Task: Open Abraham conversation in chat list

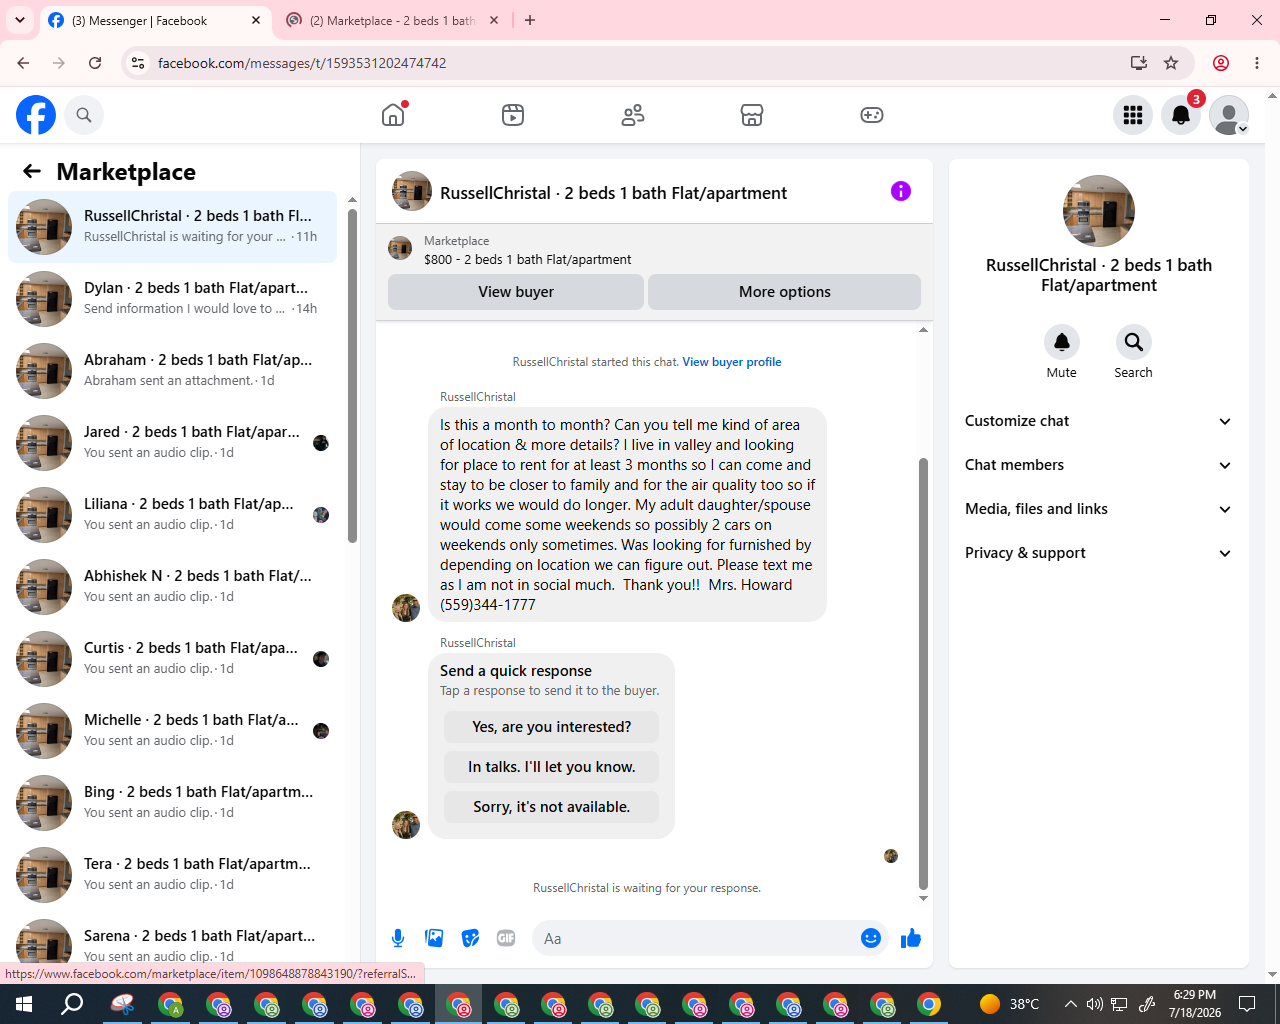Action: tap(173, 371)
